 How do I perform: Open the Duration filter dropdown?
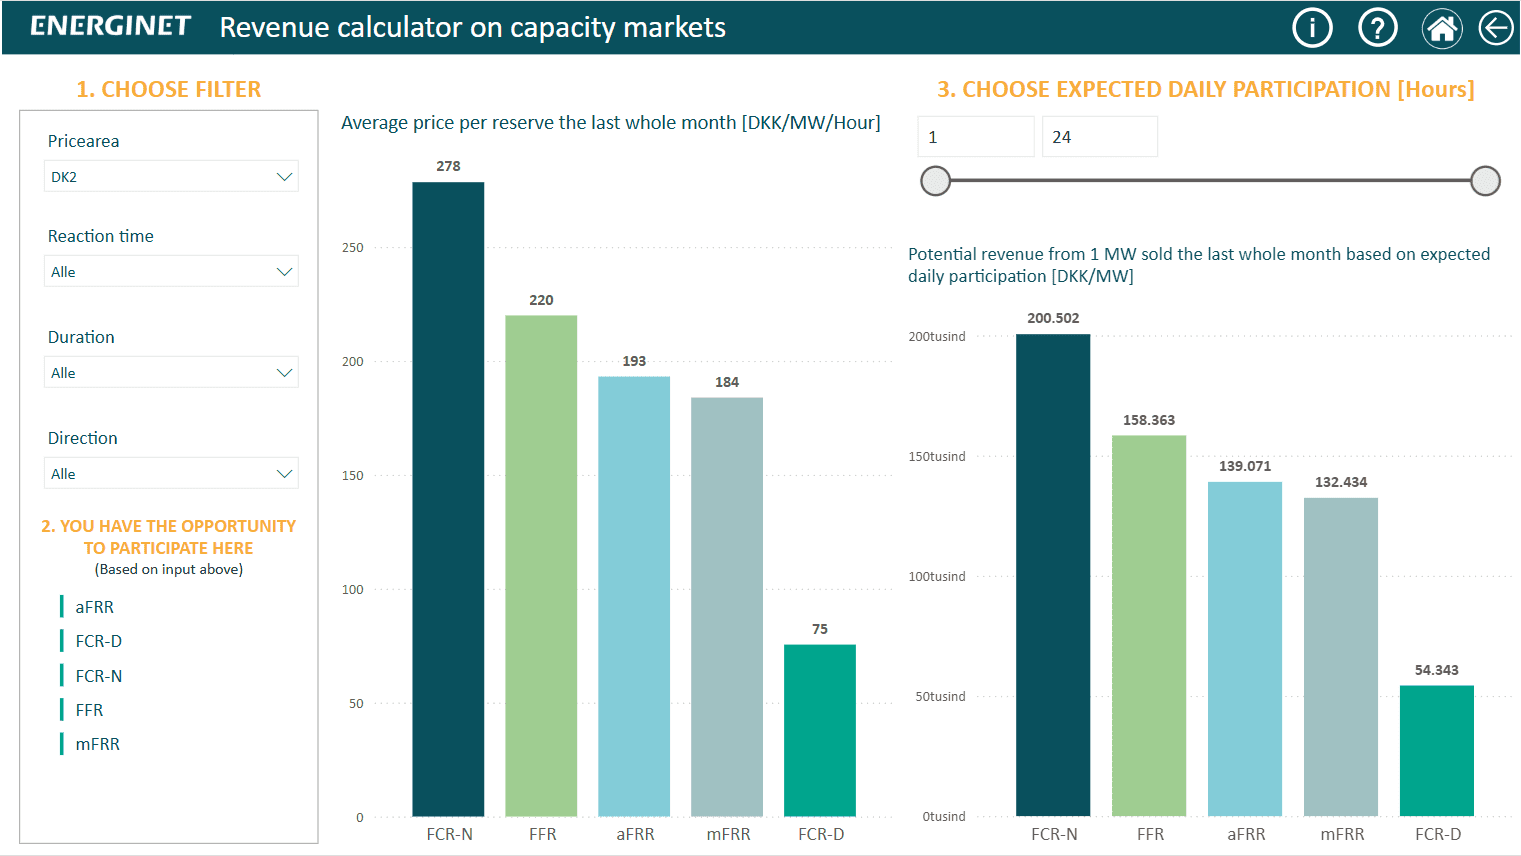click(171, 373)
